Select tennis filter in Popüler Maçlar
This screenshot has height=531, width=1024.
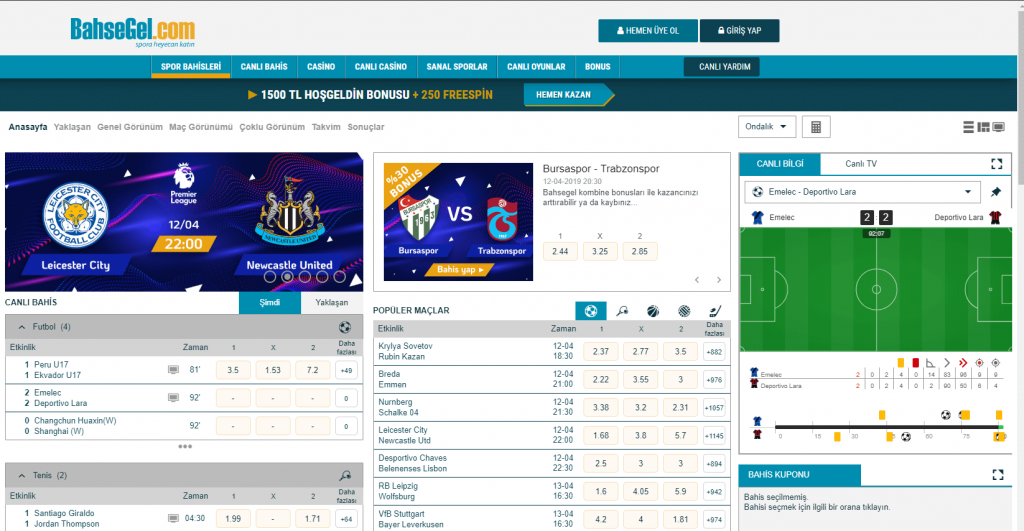click(622, 311)
